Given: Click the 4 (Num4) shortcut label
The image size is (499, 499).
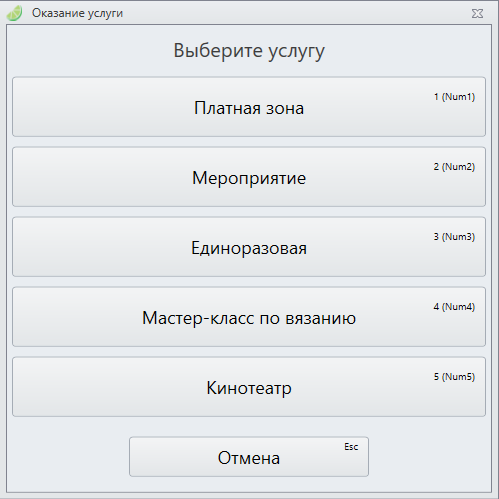Looking at the screenshot, I should 454,307.
